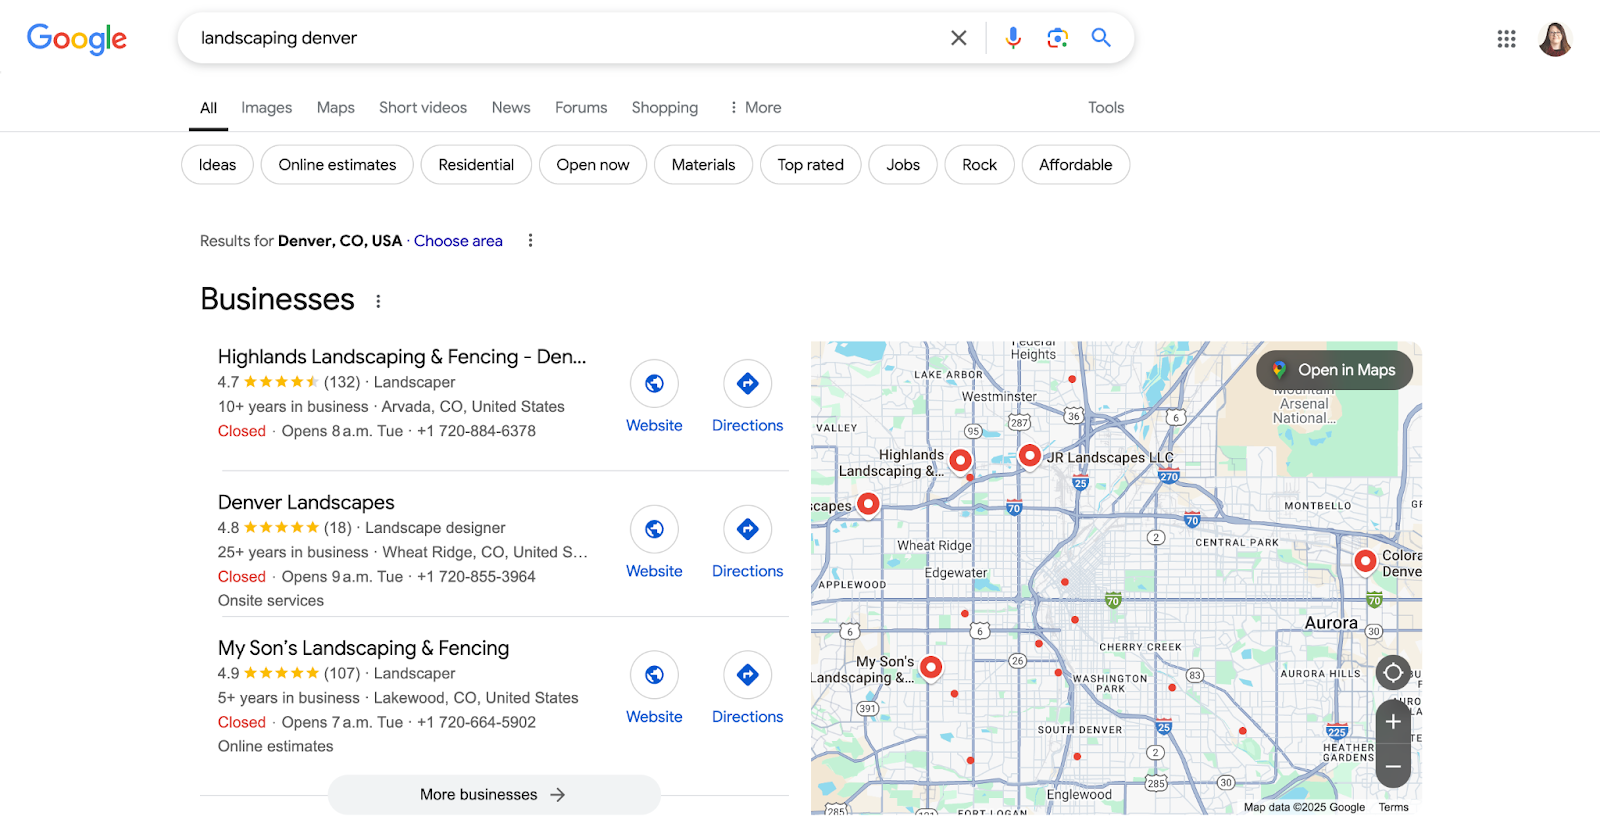Apply the Residential filter chip
Screen dimensions: 1600x834
pyautogui.click(x=476, y=165)
